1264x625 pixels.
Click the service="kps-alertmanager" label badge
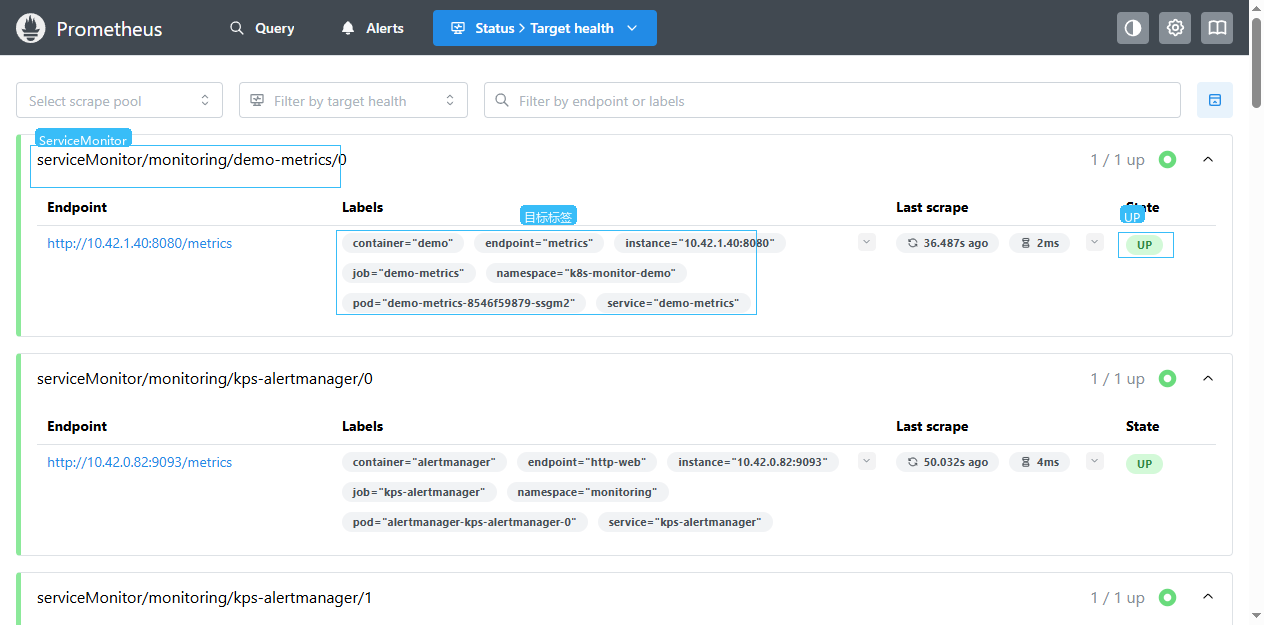[x=685, y=522]
